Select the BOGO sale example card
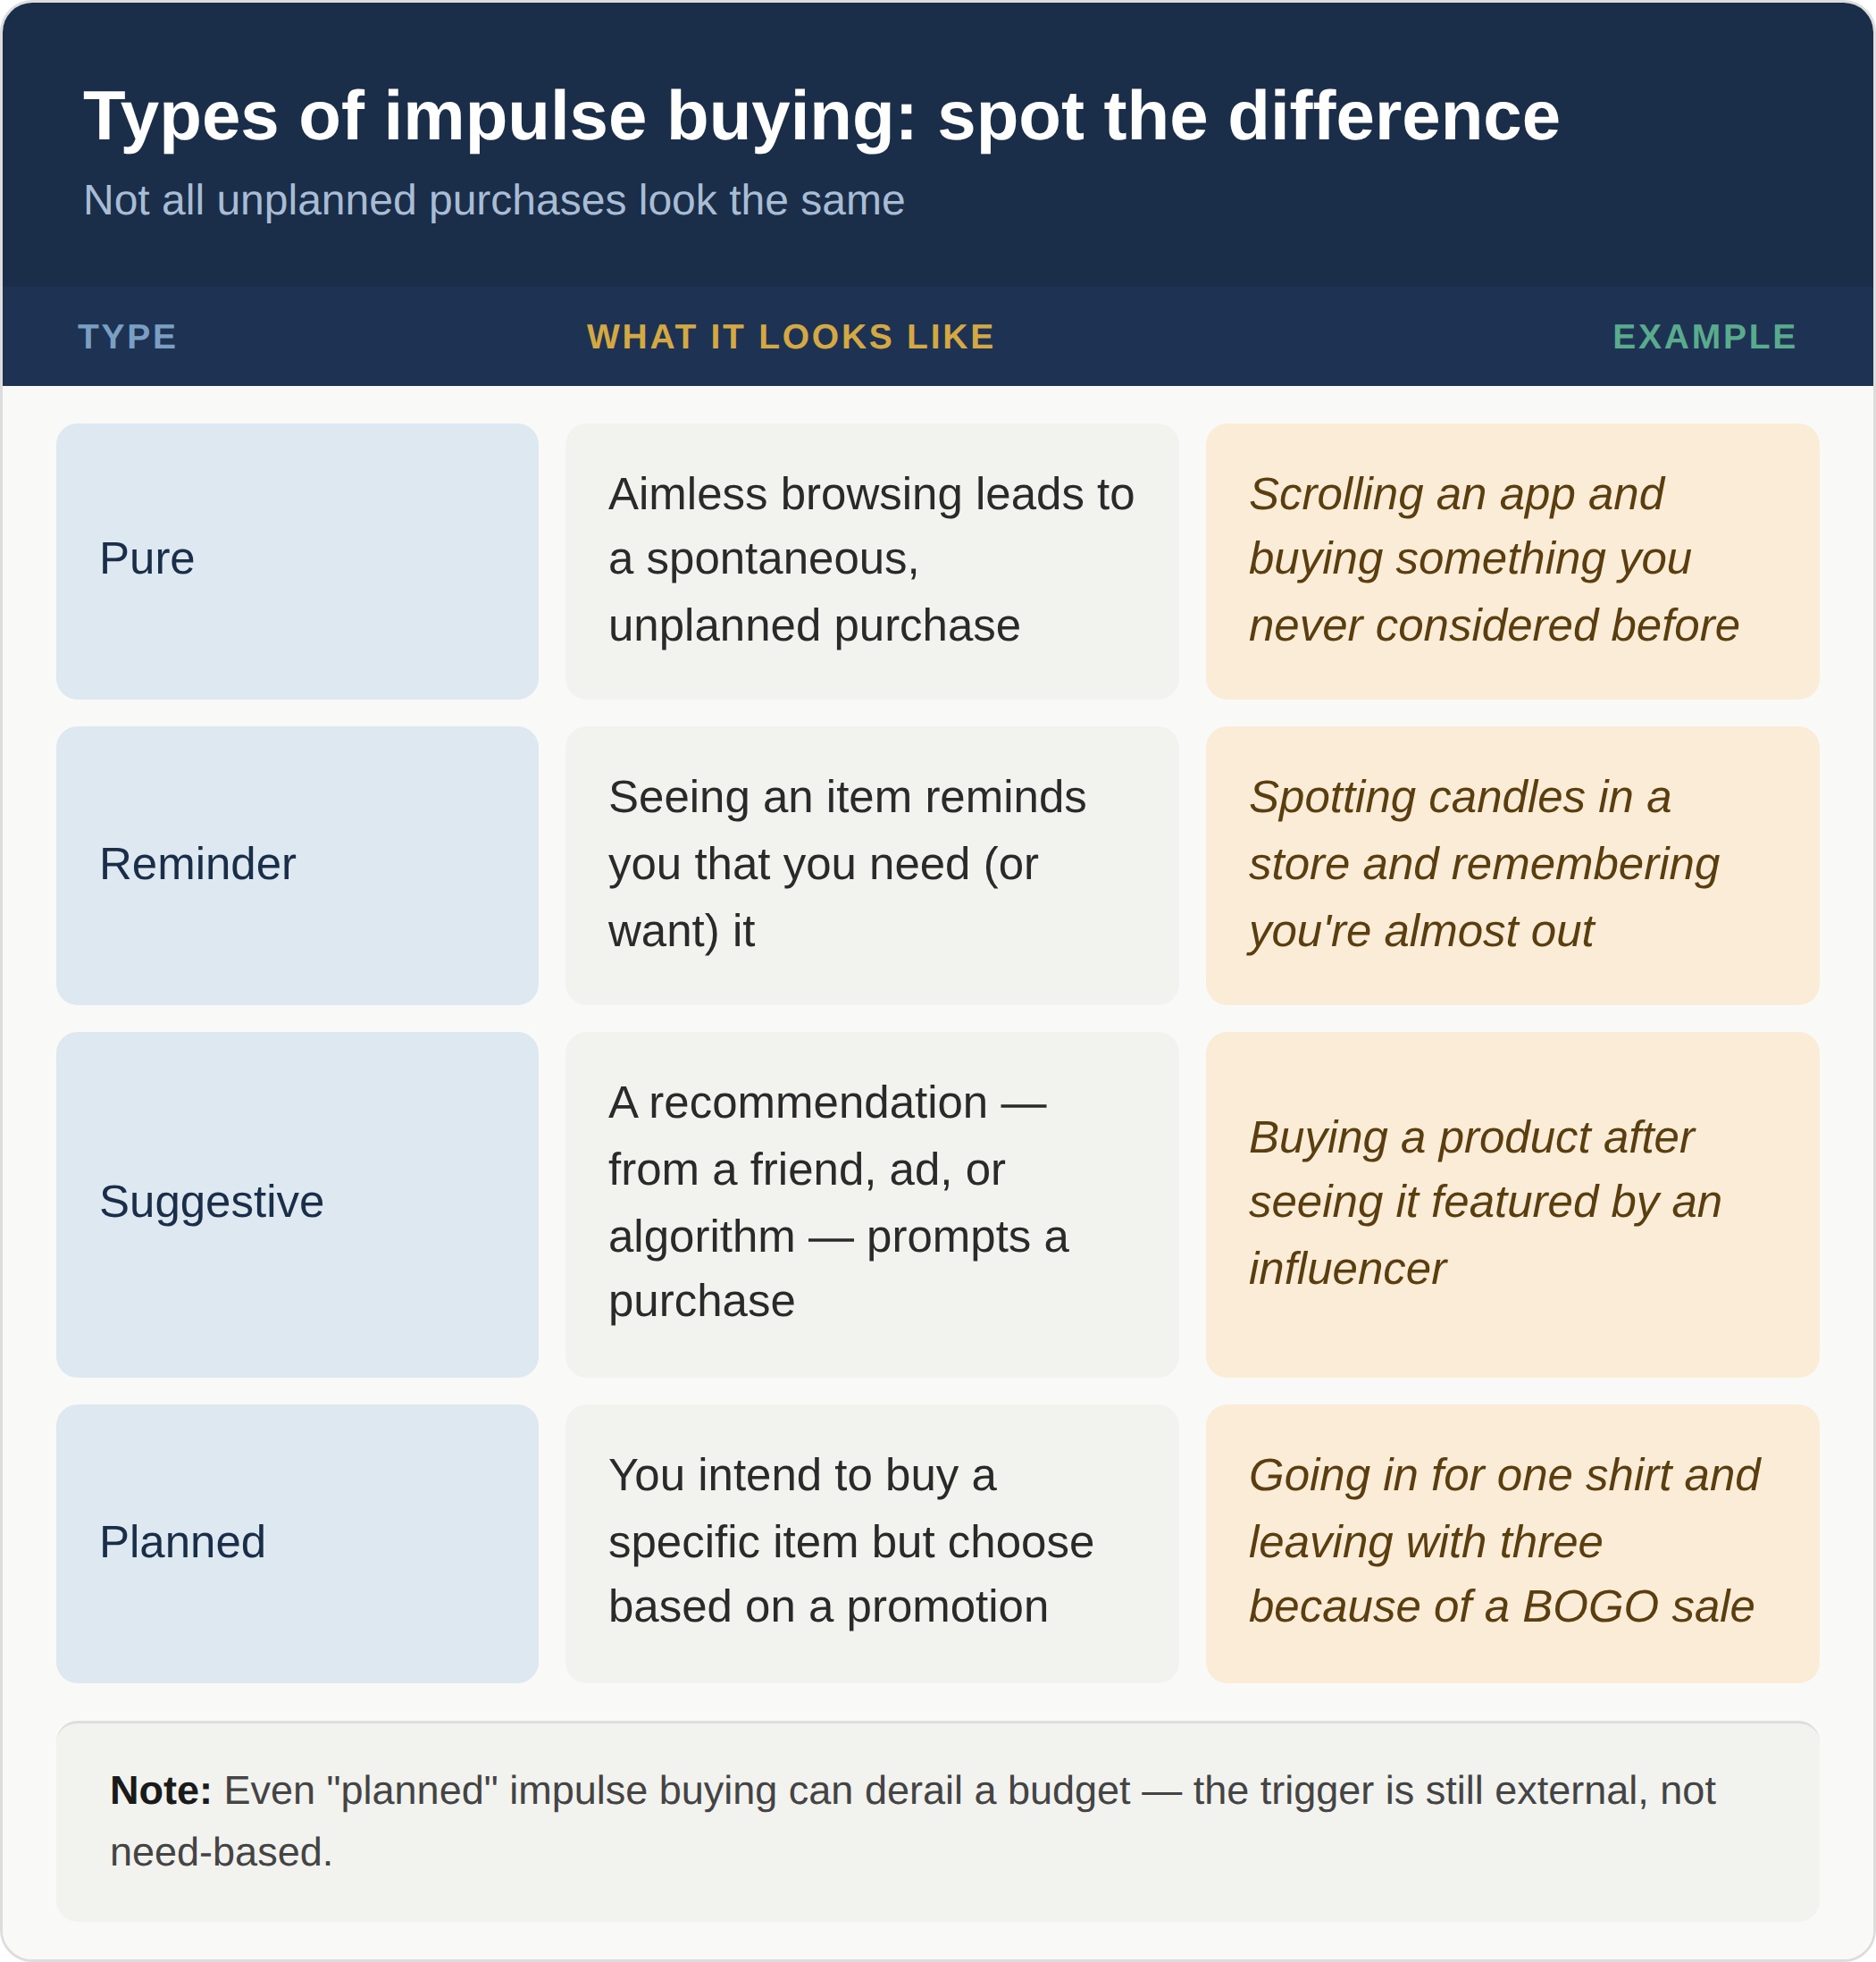Screen dimensions: 1876x1962 click(x=1512, y=1543)
